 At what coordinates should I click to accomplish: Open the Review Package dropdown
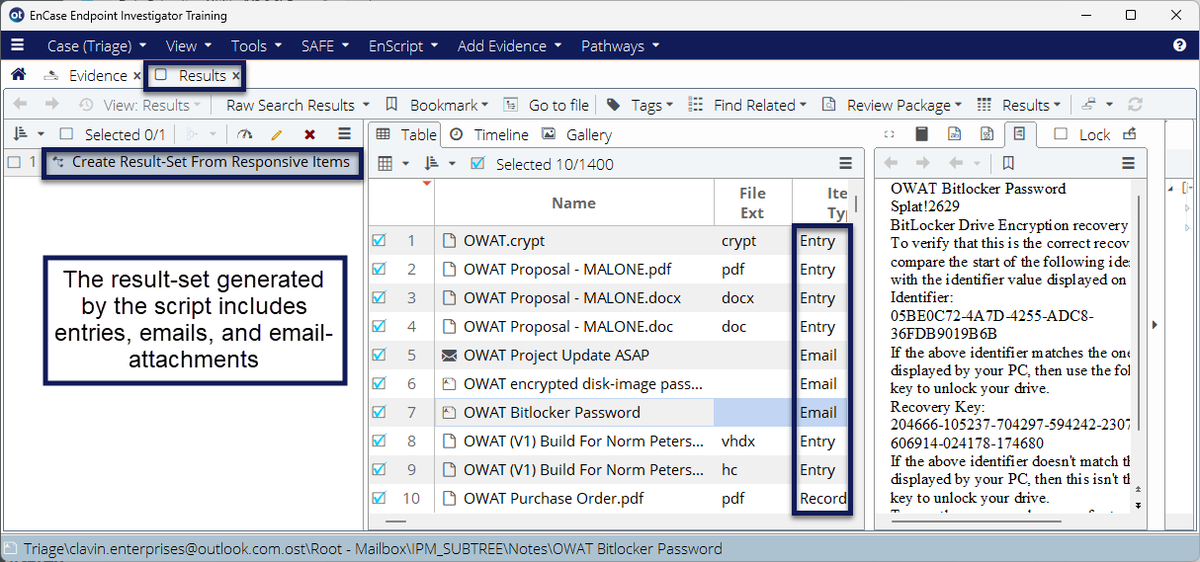(x=891, y=105)
